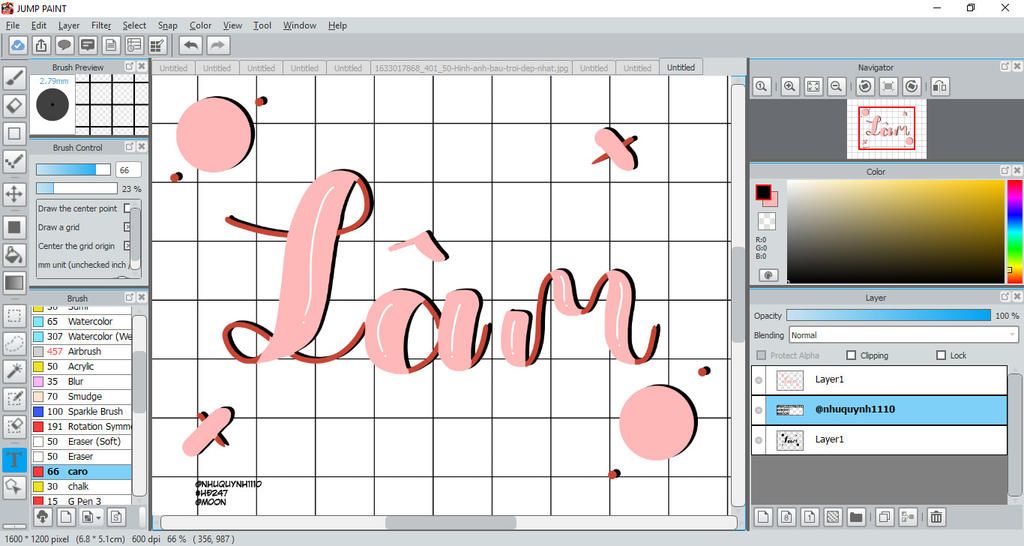The width and height of the screenshot is (1024, 546).
Task: Enable the layer Lock checkbox
Action: pos(941,355)
